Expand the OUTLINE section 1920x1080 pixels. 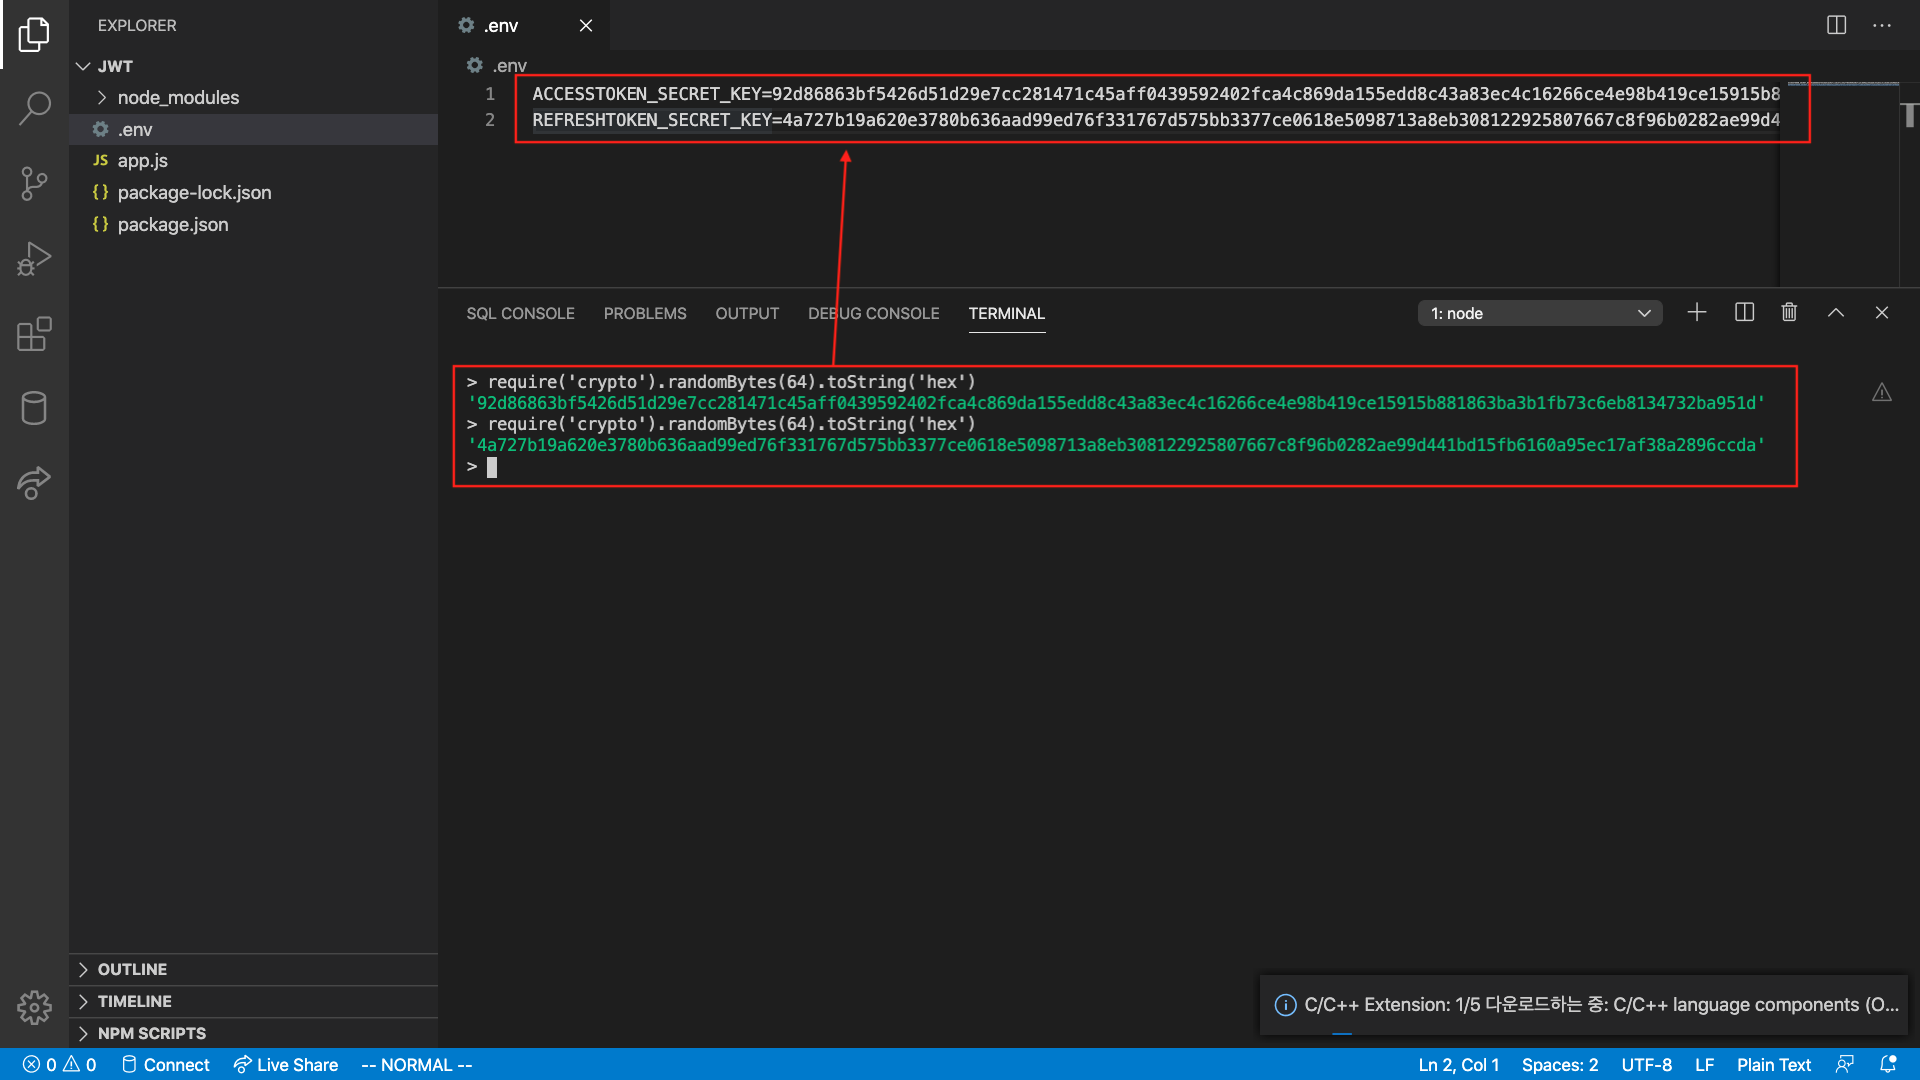tap(132, 969)
